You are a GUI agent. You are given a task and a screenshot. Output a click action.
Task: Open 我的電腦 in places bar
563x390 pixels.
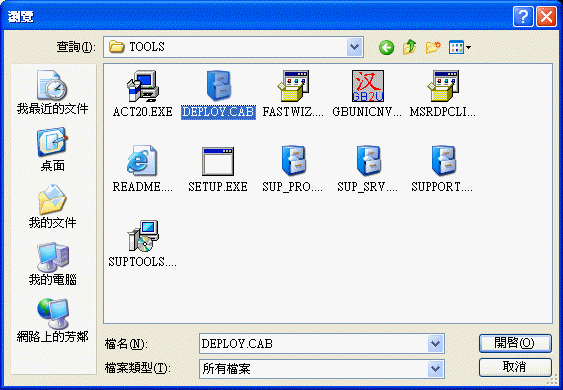(x=52, y=264)
